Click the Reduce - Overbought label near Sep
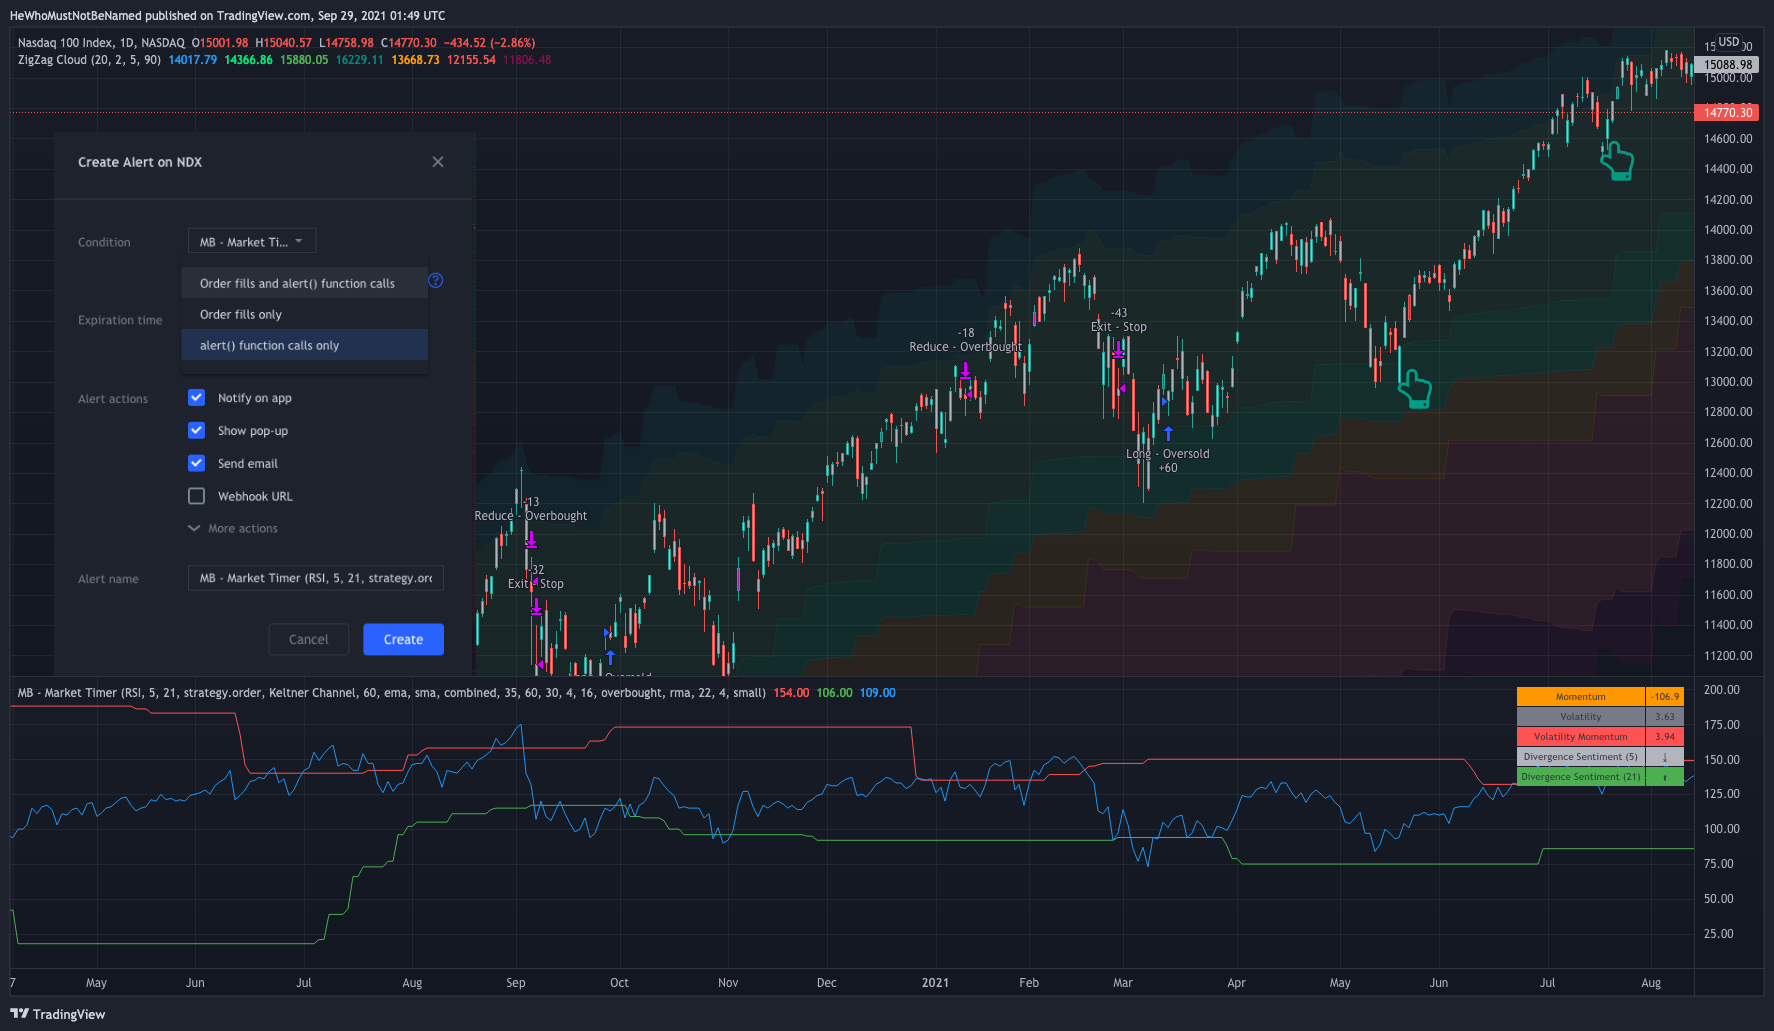 [x=531, y=516]
